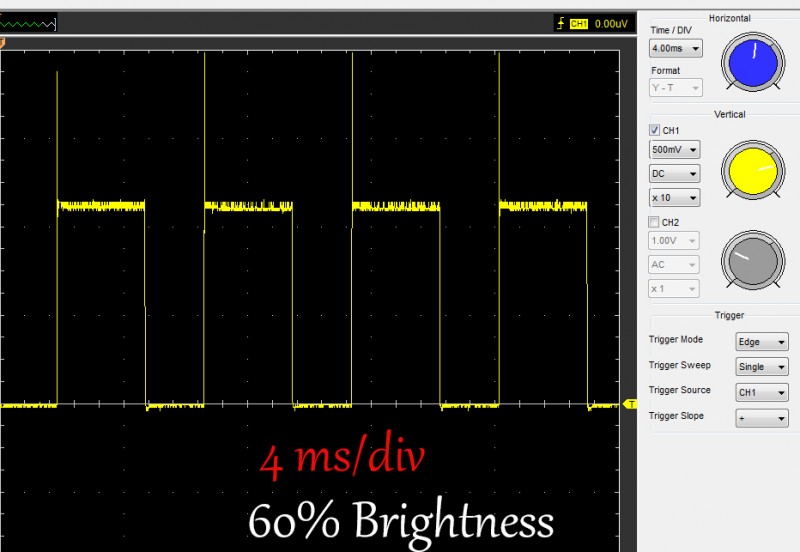The image size is (800, 552).
Task: Open CH2 volts dropdown showing 1.00V
Action: (673, 240)
